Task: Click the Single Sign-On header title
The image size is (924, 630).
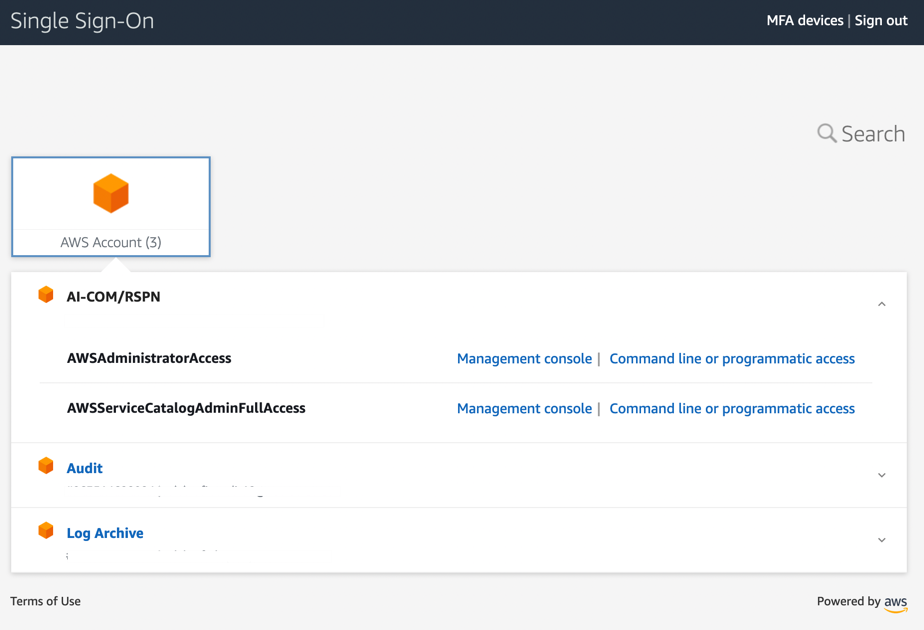Action: pos(82,20)
